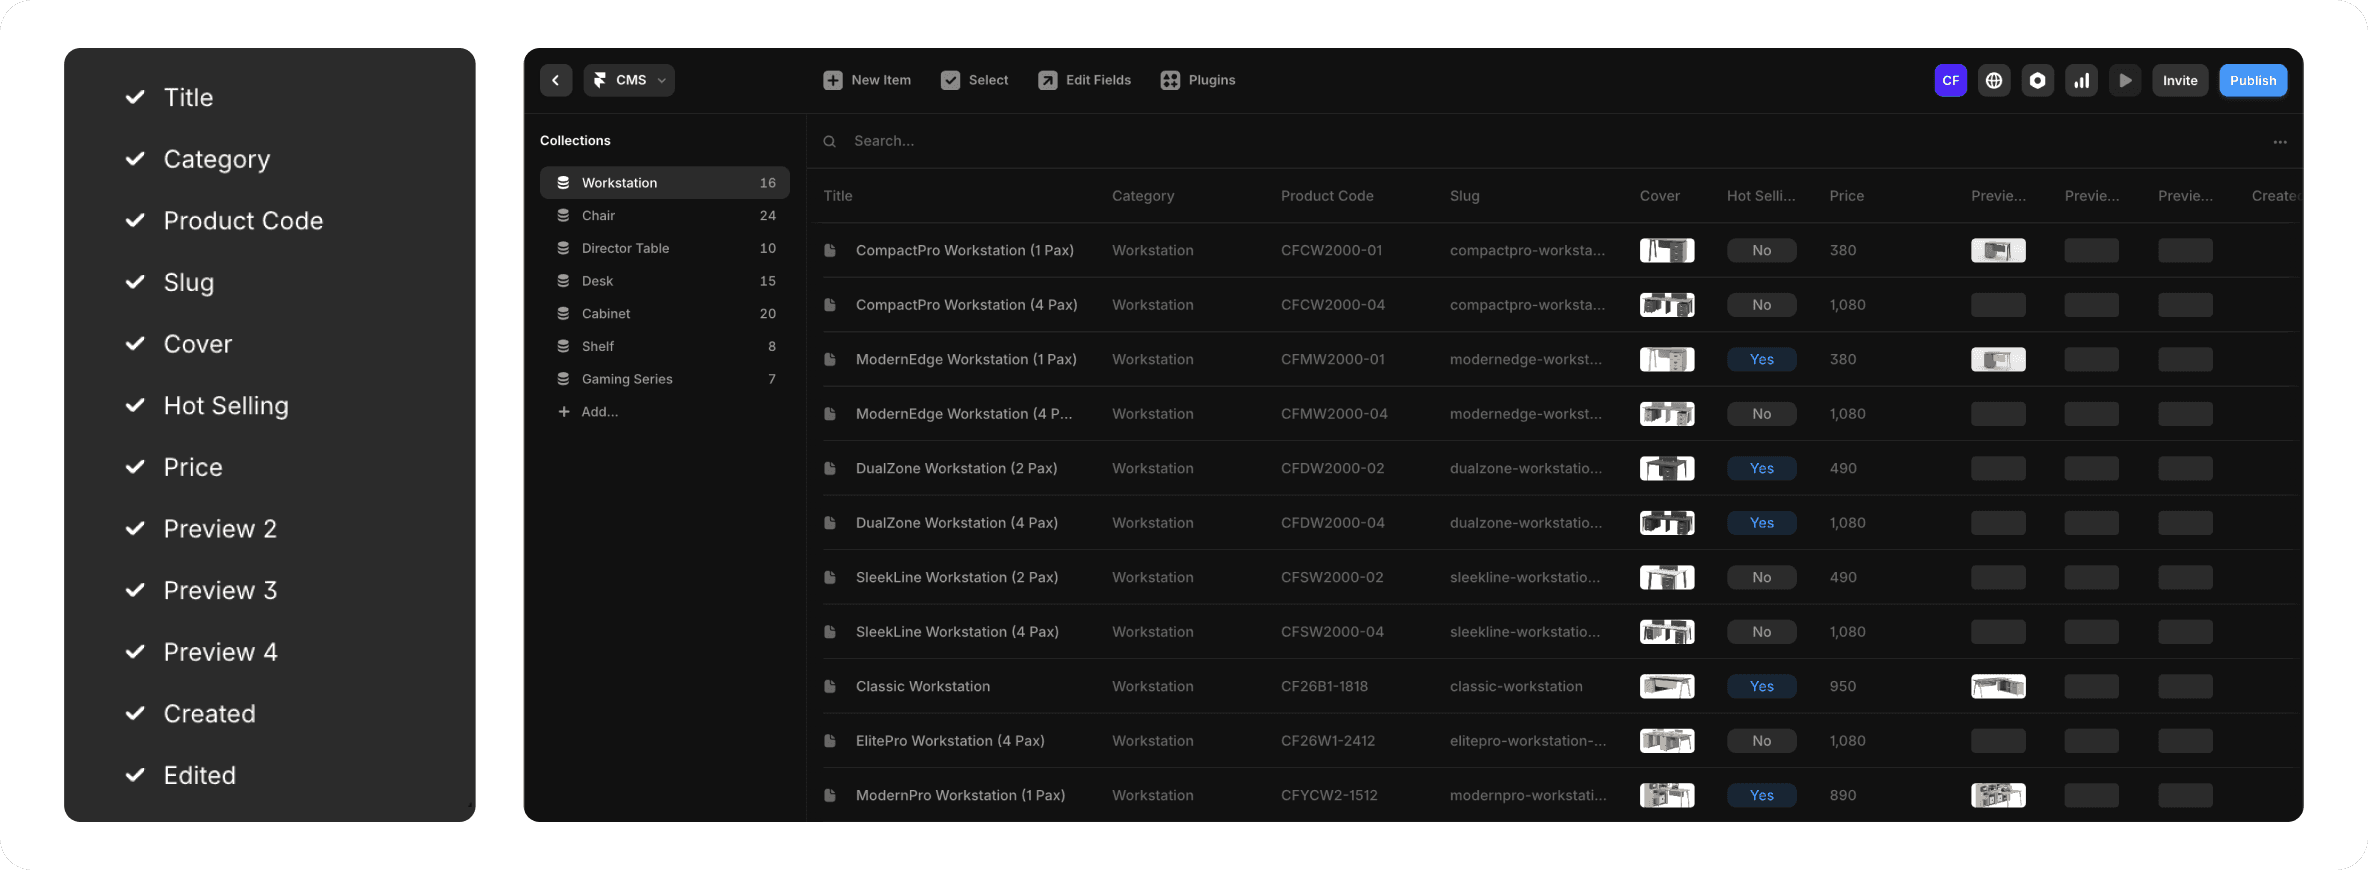Image resolution: width=2368 pixels, height=870 pixels.
Task: Click the document icon of SleekLine Workstation (4 Pax)
Action: coord(830,632)
